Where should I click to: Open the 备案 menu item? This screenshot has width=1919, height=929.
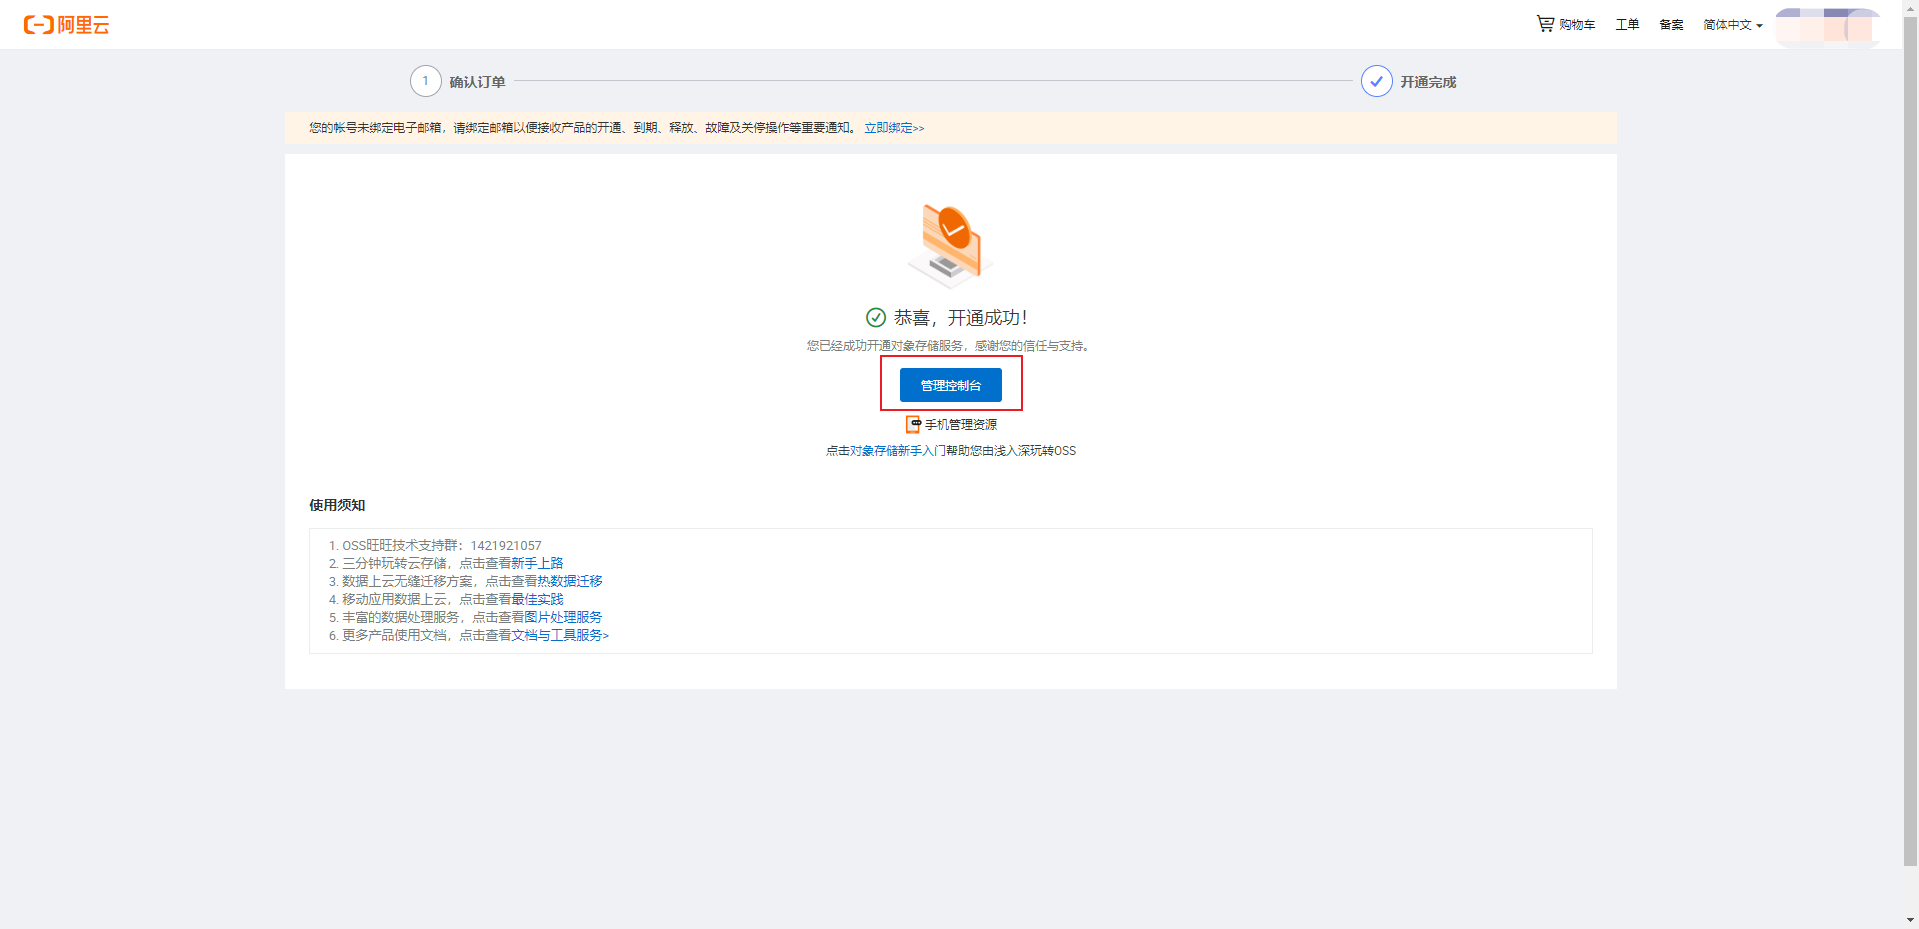[1670, 24]
